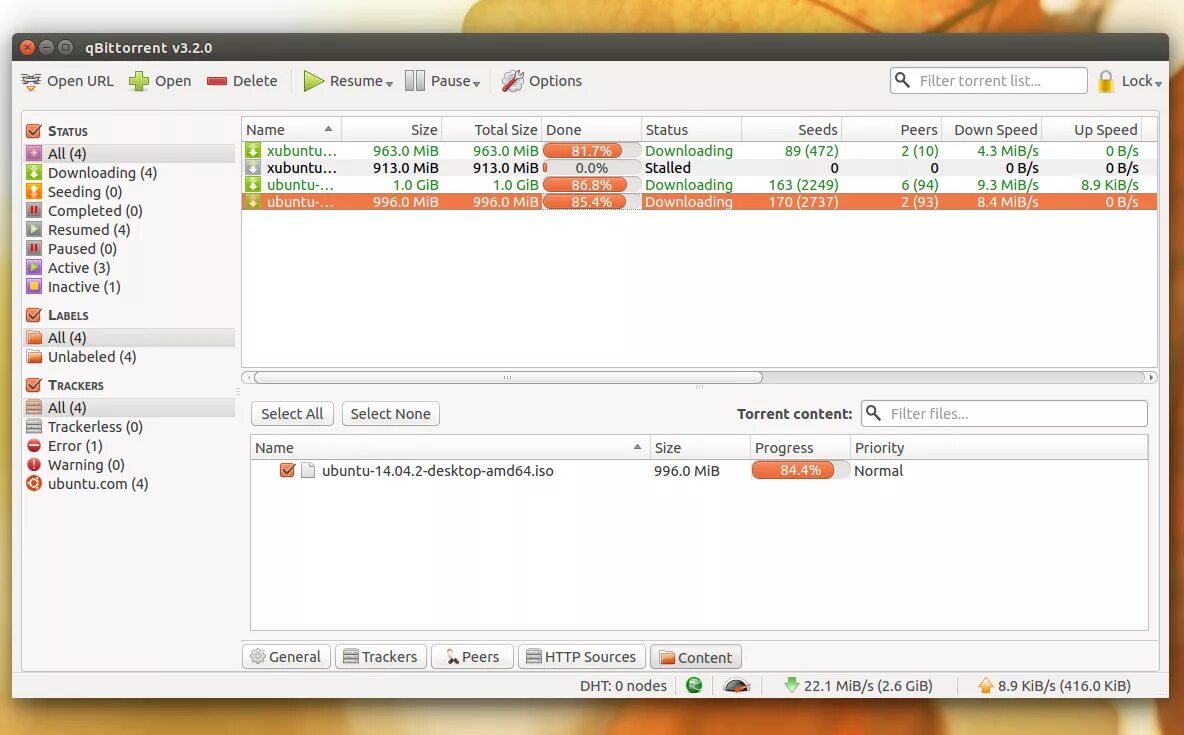The height and width of the screenshot is (735, 1184).
Task: Sort by the Total Size column header
Action: [x=492, y=130]
